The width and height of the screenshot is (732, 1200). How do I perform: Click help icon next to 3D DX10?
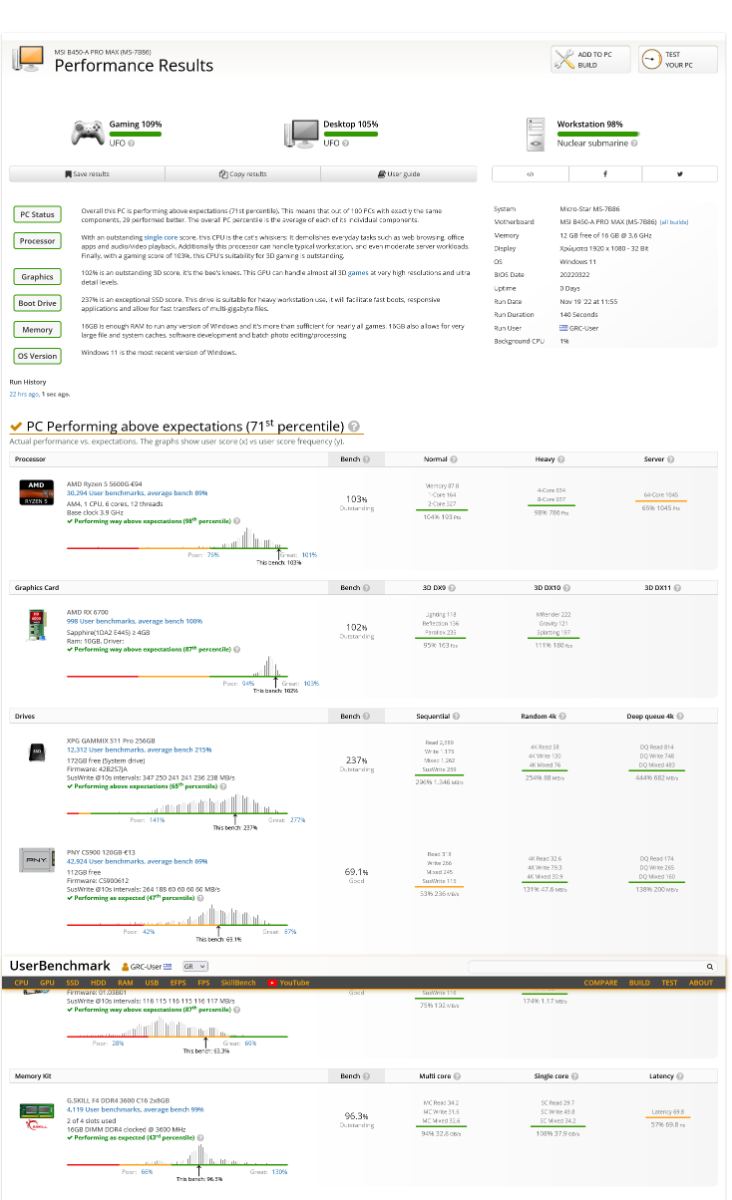tap(569, 588)
